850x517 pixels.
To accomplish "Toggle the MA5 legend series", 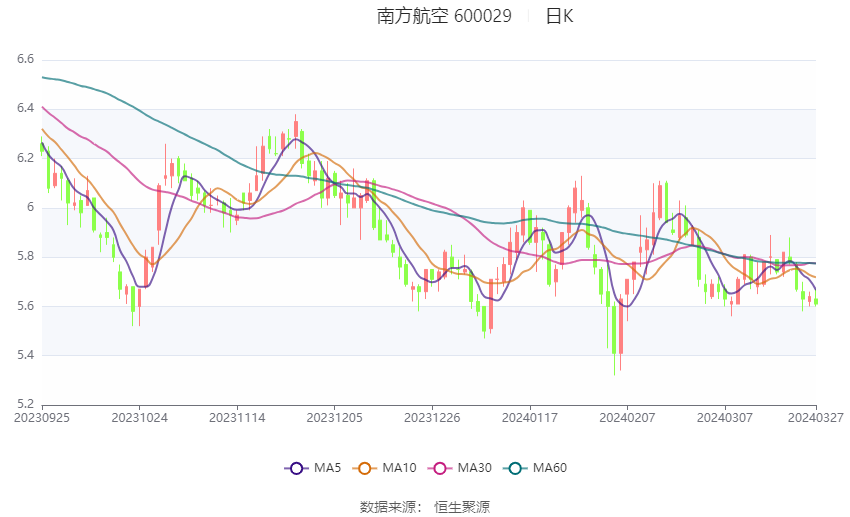I will coord(313,468).
